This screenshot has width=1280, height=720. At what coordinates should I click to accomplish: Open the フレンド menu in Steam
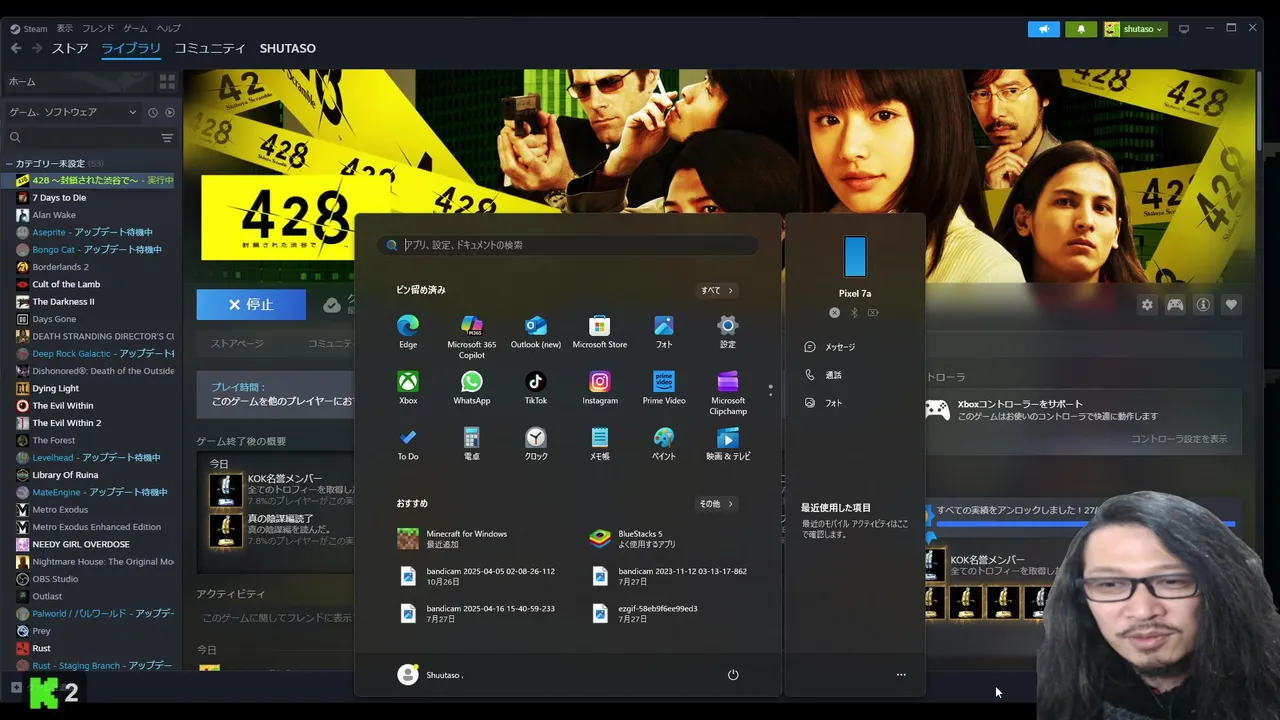[98, 29]
